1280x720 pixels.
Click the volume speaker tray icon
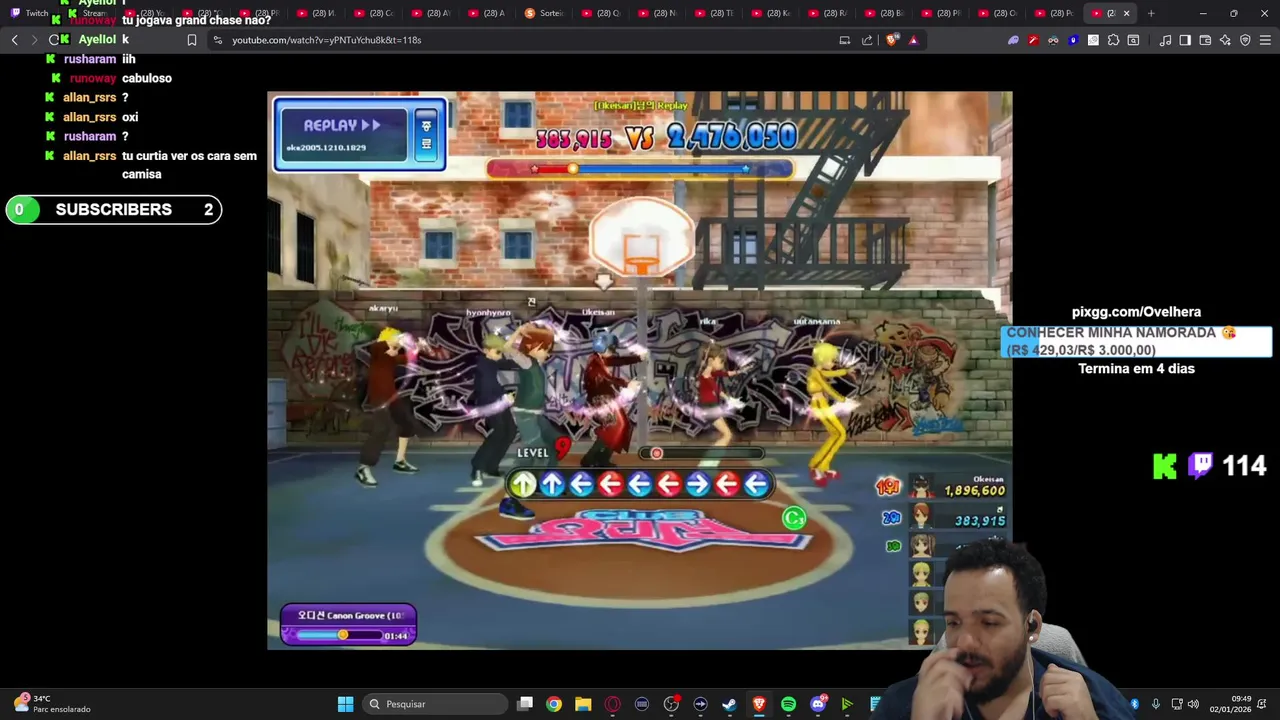click(x=1193, y=704)
